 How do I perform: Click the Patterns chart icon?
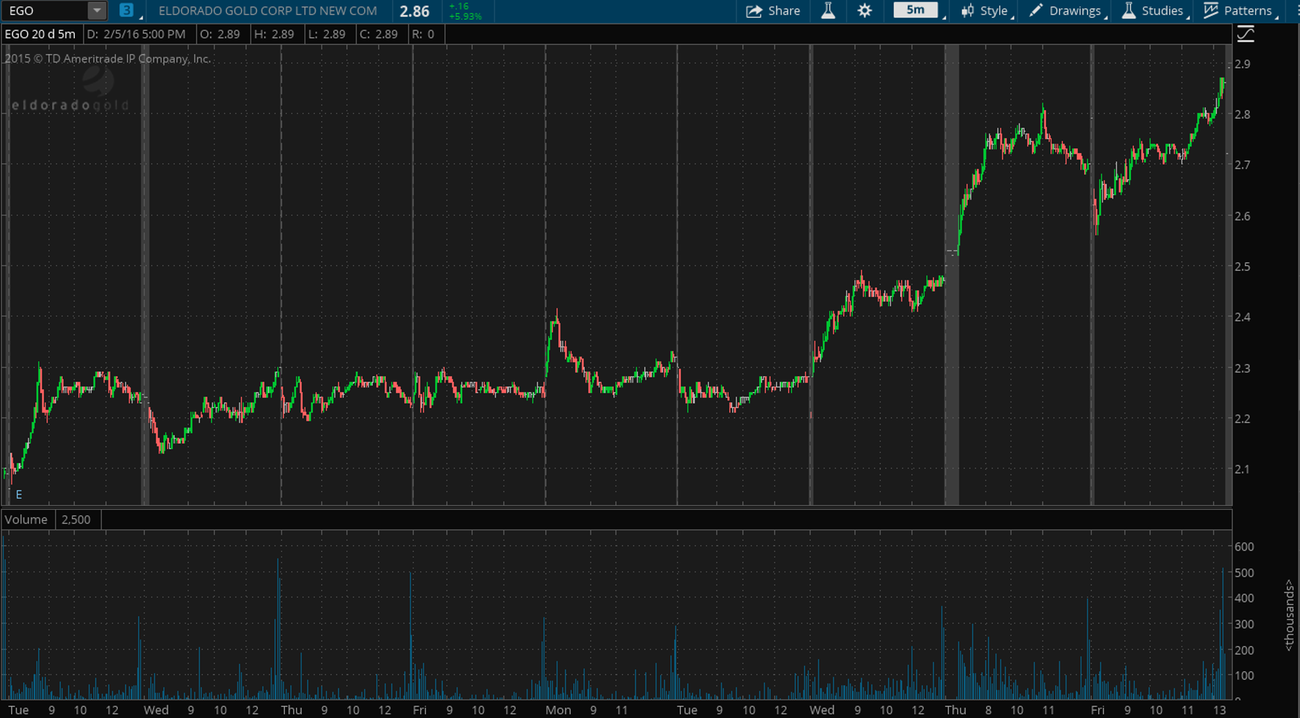[x=1211, y=11]
